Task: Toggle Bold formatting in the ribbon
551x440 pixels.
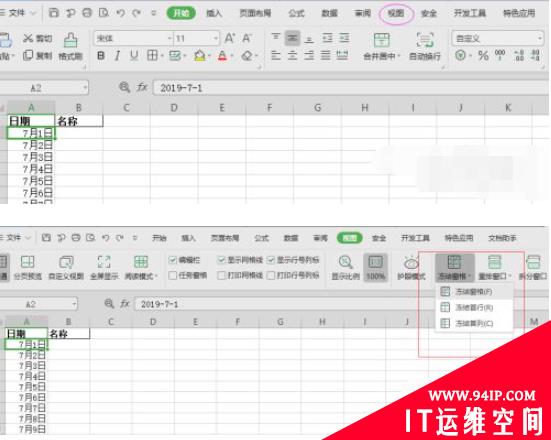Action: (x=101, y=56)
